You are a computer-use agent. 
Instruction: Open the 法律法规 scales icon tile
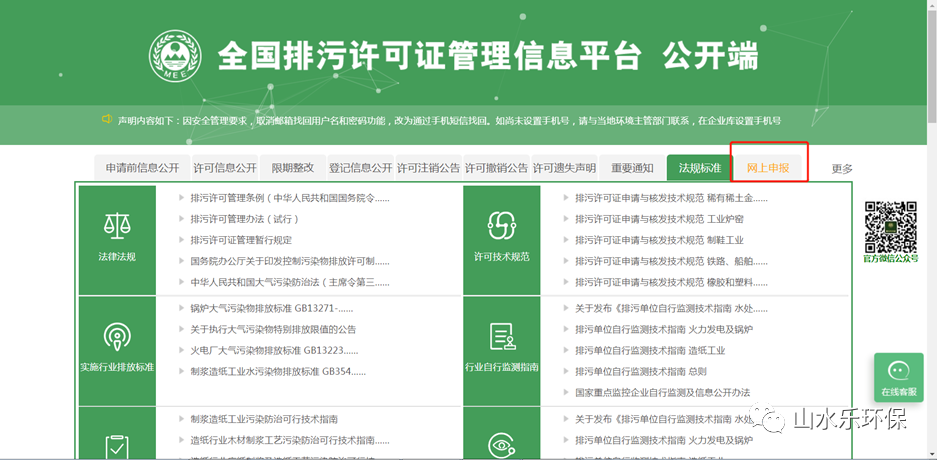pos(117,240)
